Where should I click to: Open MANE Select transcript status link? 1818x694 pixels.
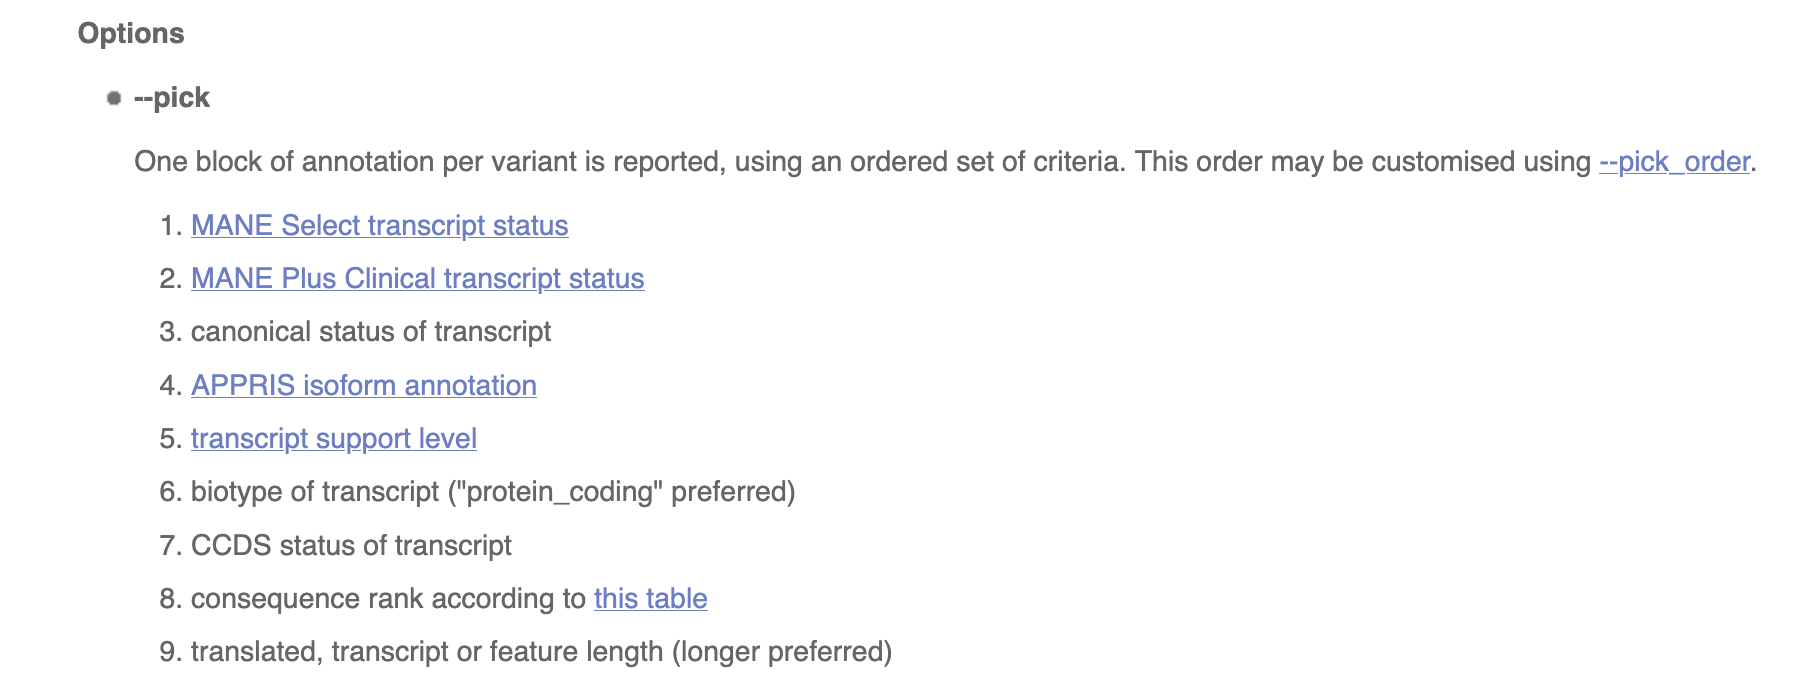click(379, 226)
